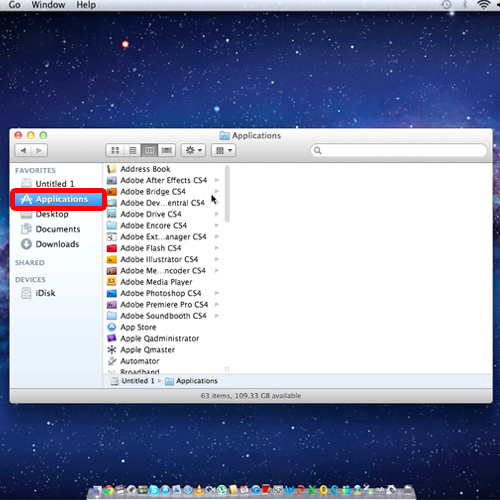
Task: Select the Apple Qmaster icon
Action: pyautogui.click(x=112, y=350)
